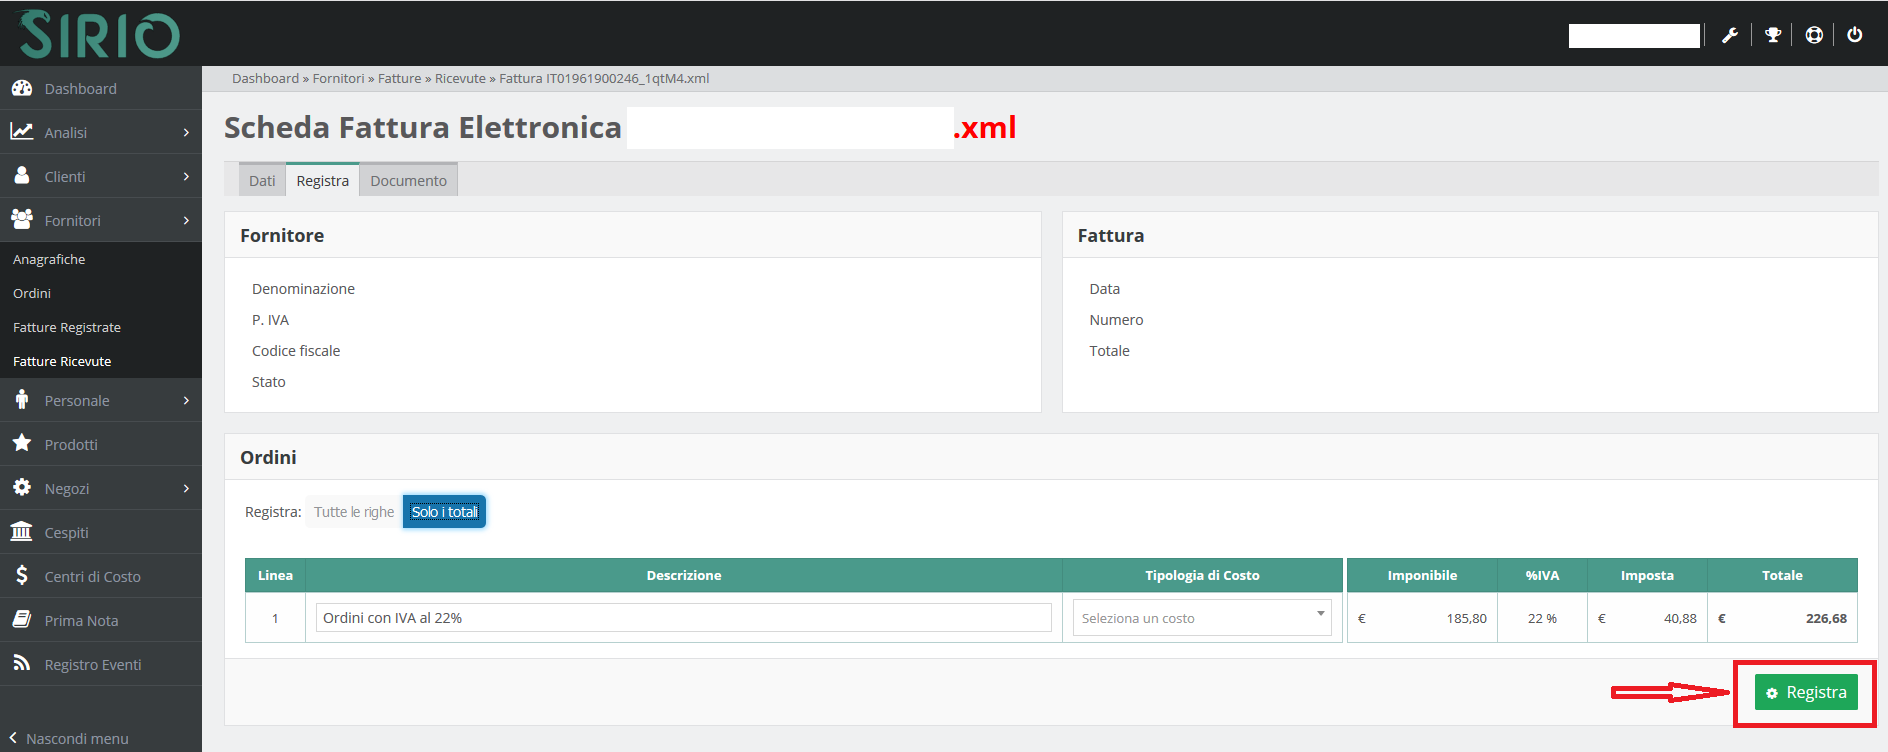
Task: Click the trophy icon in top bar
Action: click(x=1773, y=35)
